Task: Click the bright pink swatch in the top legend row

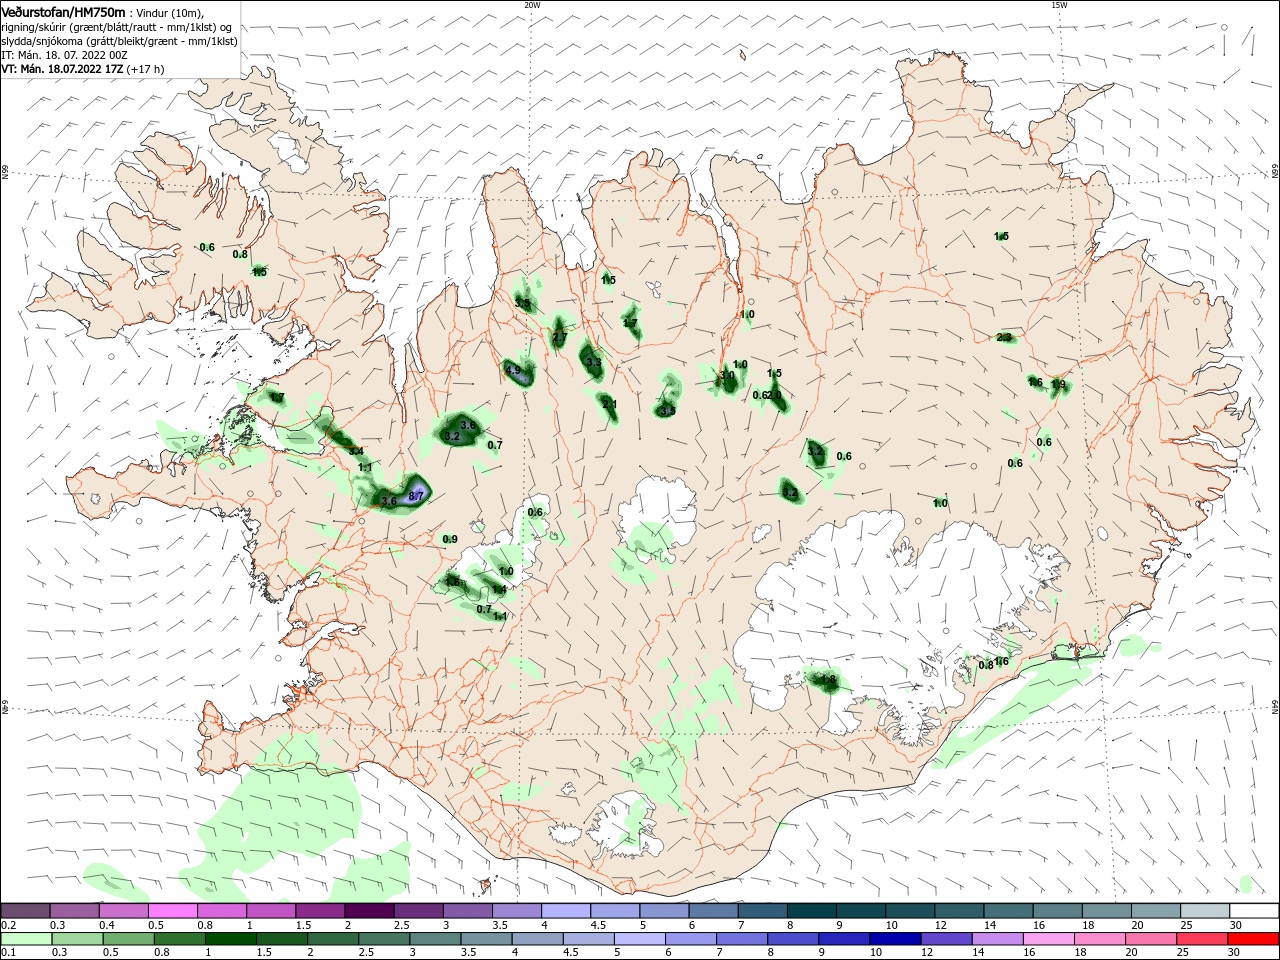Action: tap(173, 911)
